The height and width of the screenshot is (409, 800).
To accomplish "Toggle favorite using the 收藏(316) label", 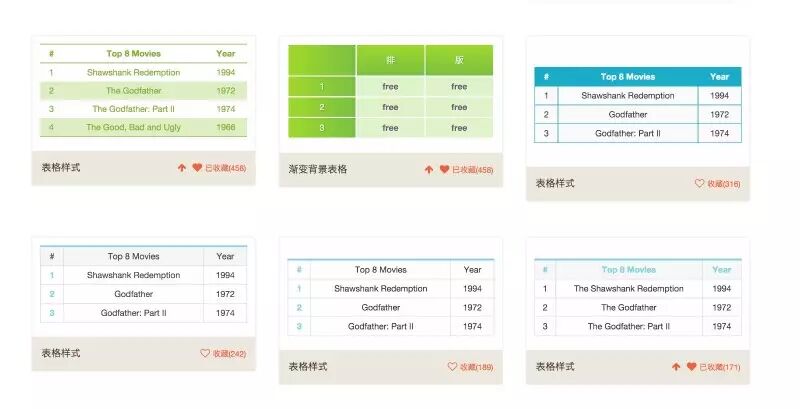I will click(723, 184).
